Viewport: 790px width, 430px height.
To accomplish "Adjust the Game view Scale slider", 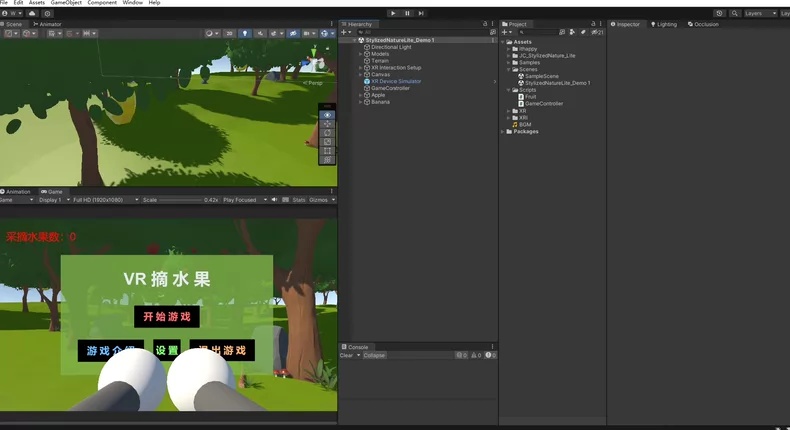I will point(180,200).
